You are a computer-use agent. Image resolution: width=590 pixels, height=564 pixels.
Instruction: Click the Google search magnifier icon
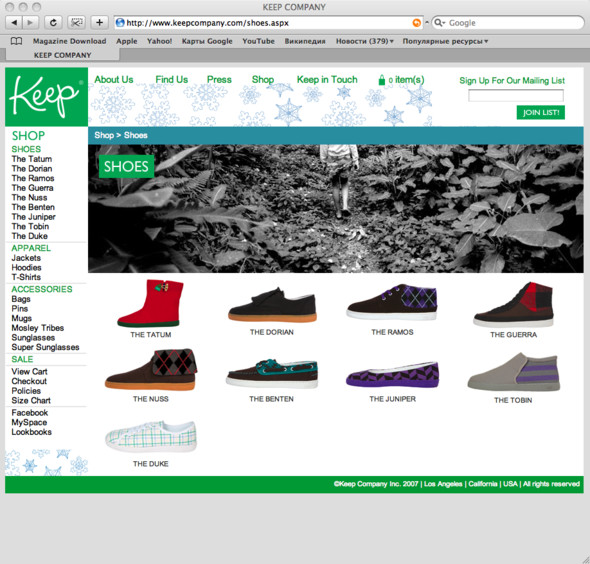439,23
